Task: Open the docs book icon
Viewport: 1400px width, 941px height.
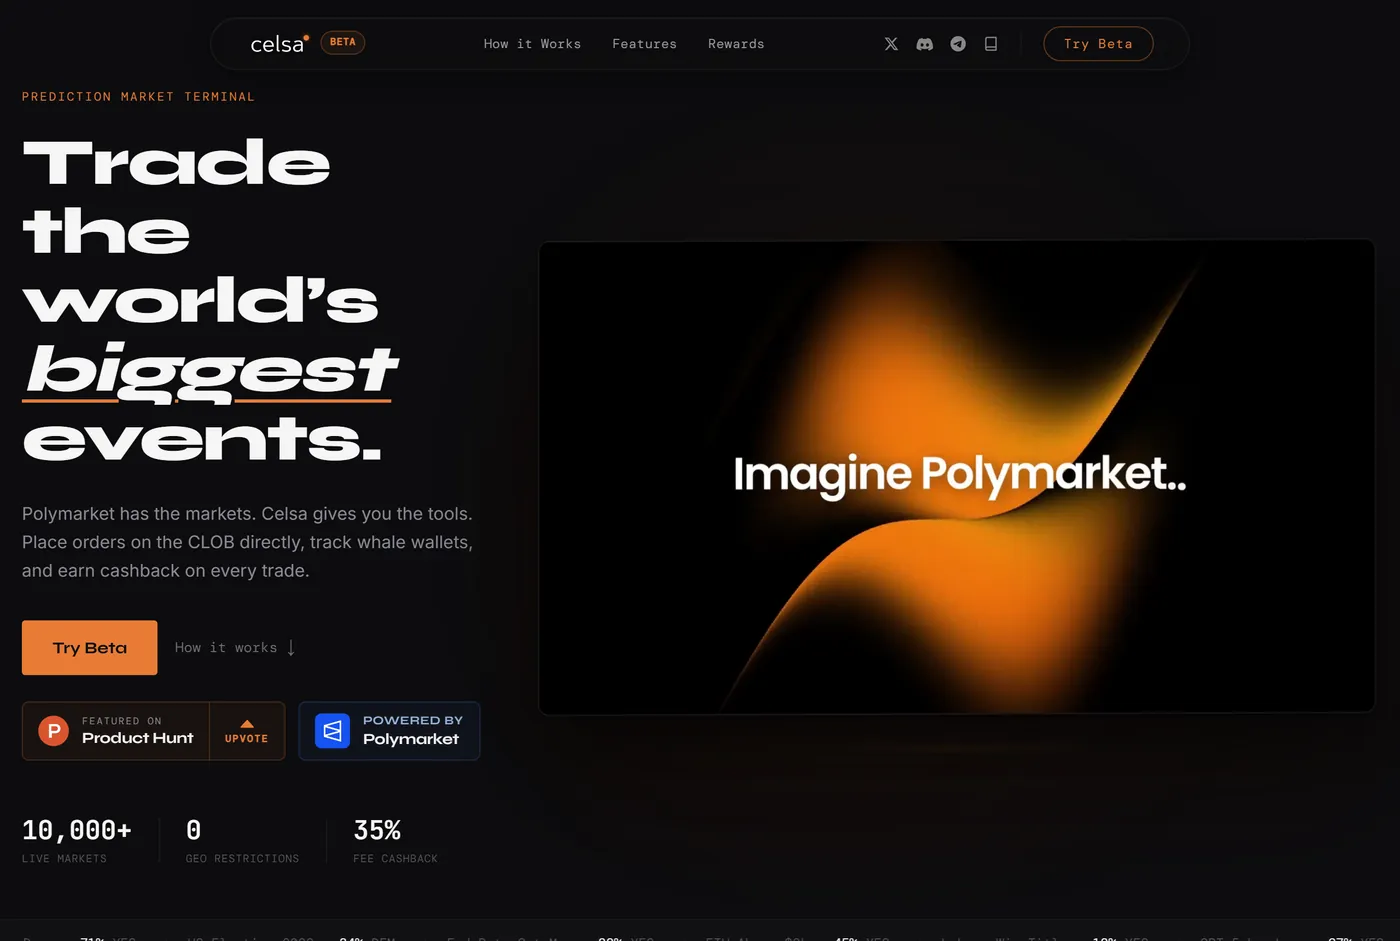Action: click(991, 44)
